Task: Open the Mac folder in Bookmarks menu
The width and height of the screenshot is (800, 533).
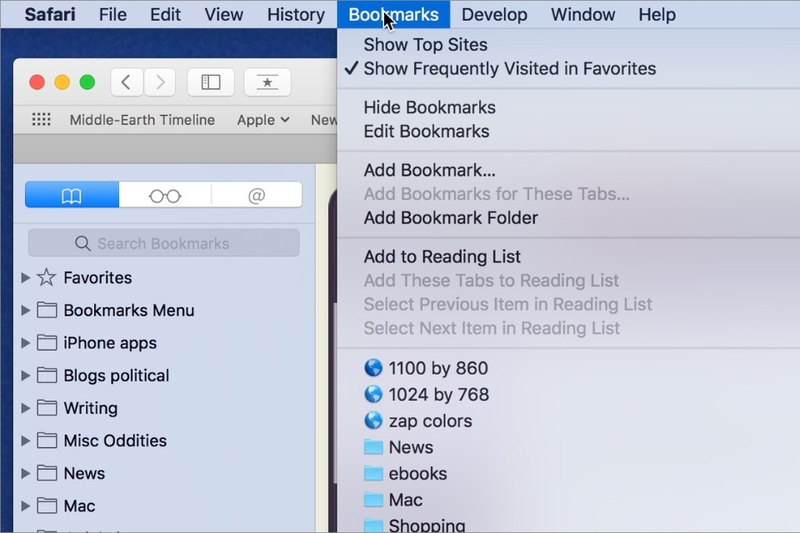Action: click(x=406, y=500)
